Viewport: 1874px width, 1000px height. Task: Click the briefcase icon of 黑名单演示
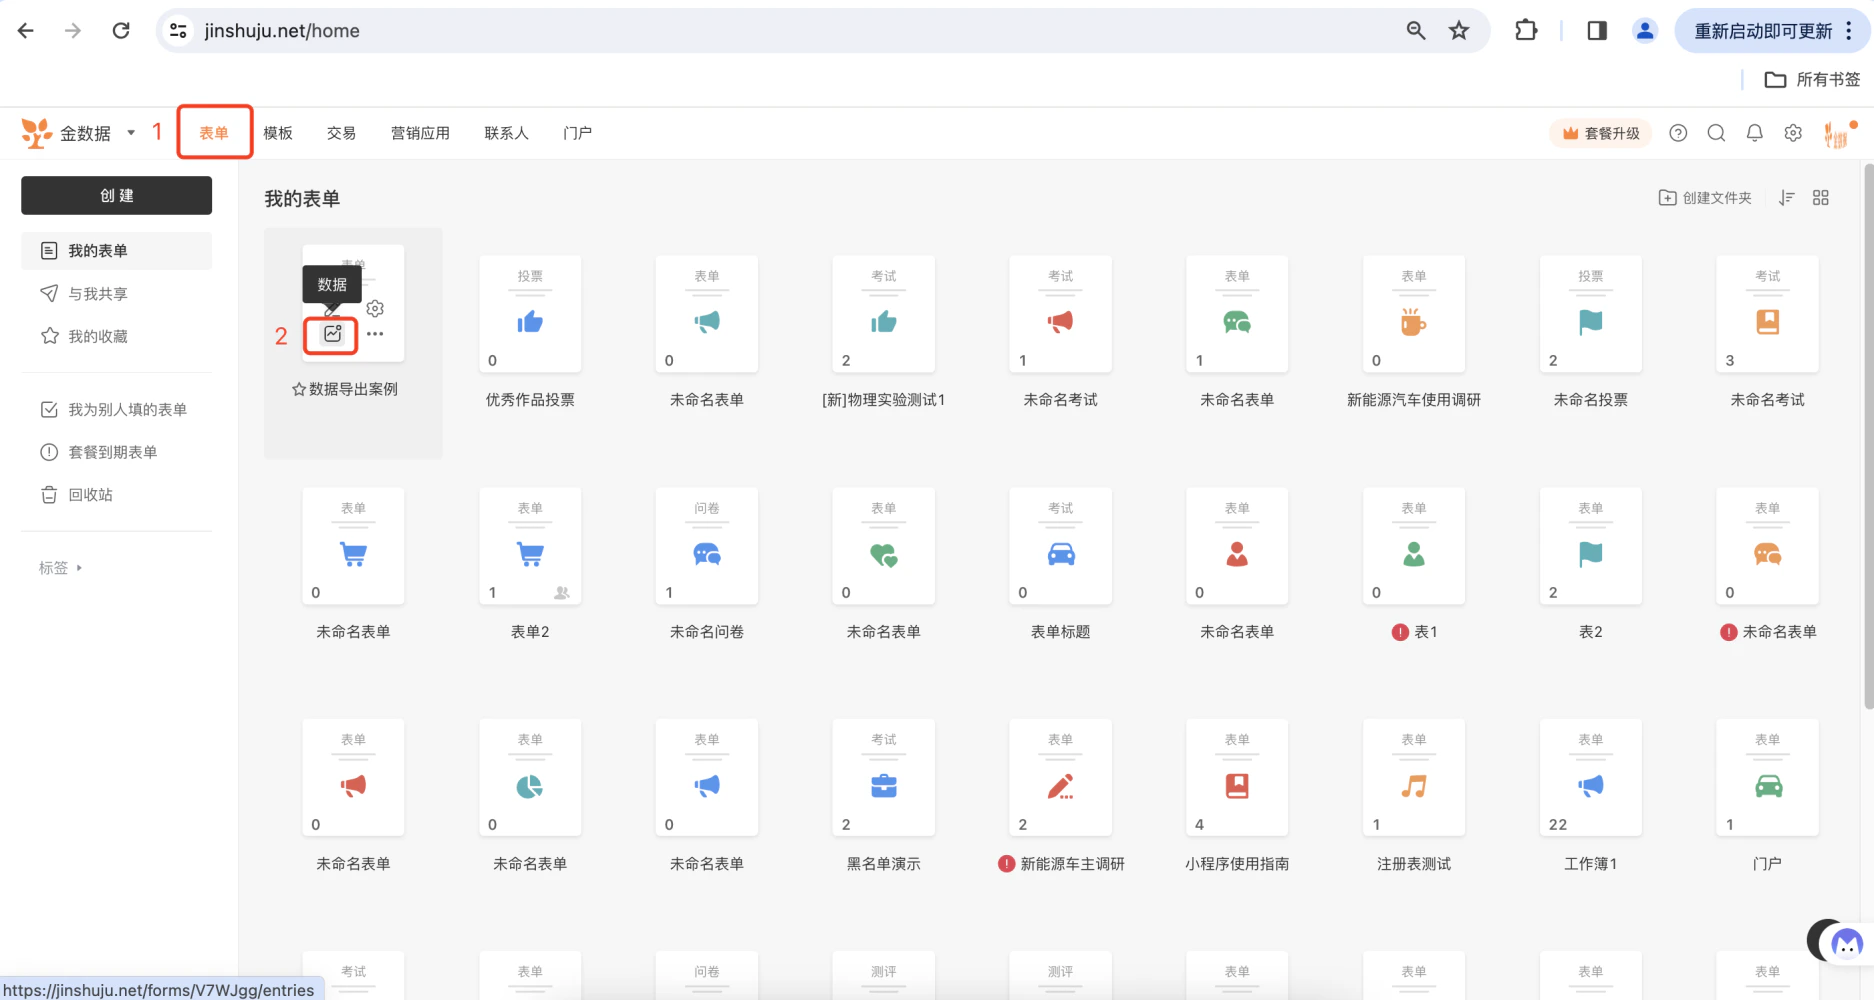(x=884, y=786)
